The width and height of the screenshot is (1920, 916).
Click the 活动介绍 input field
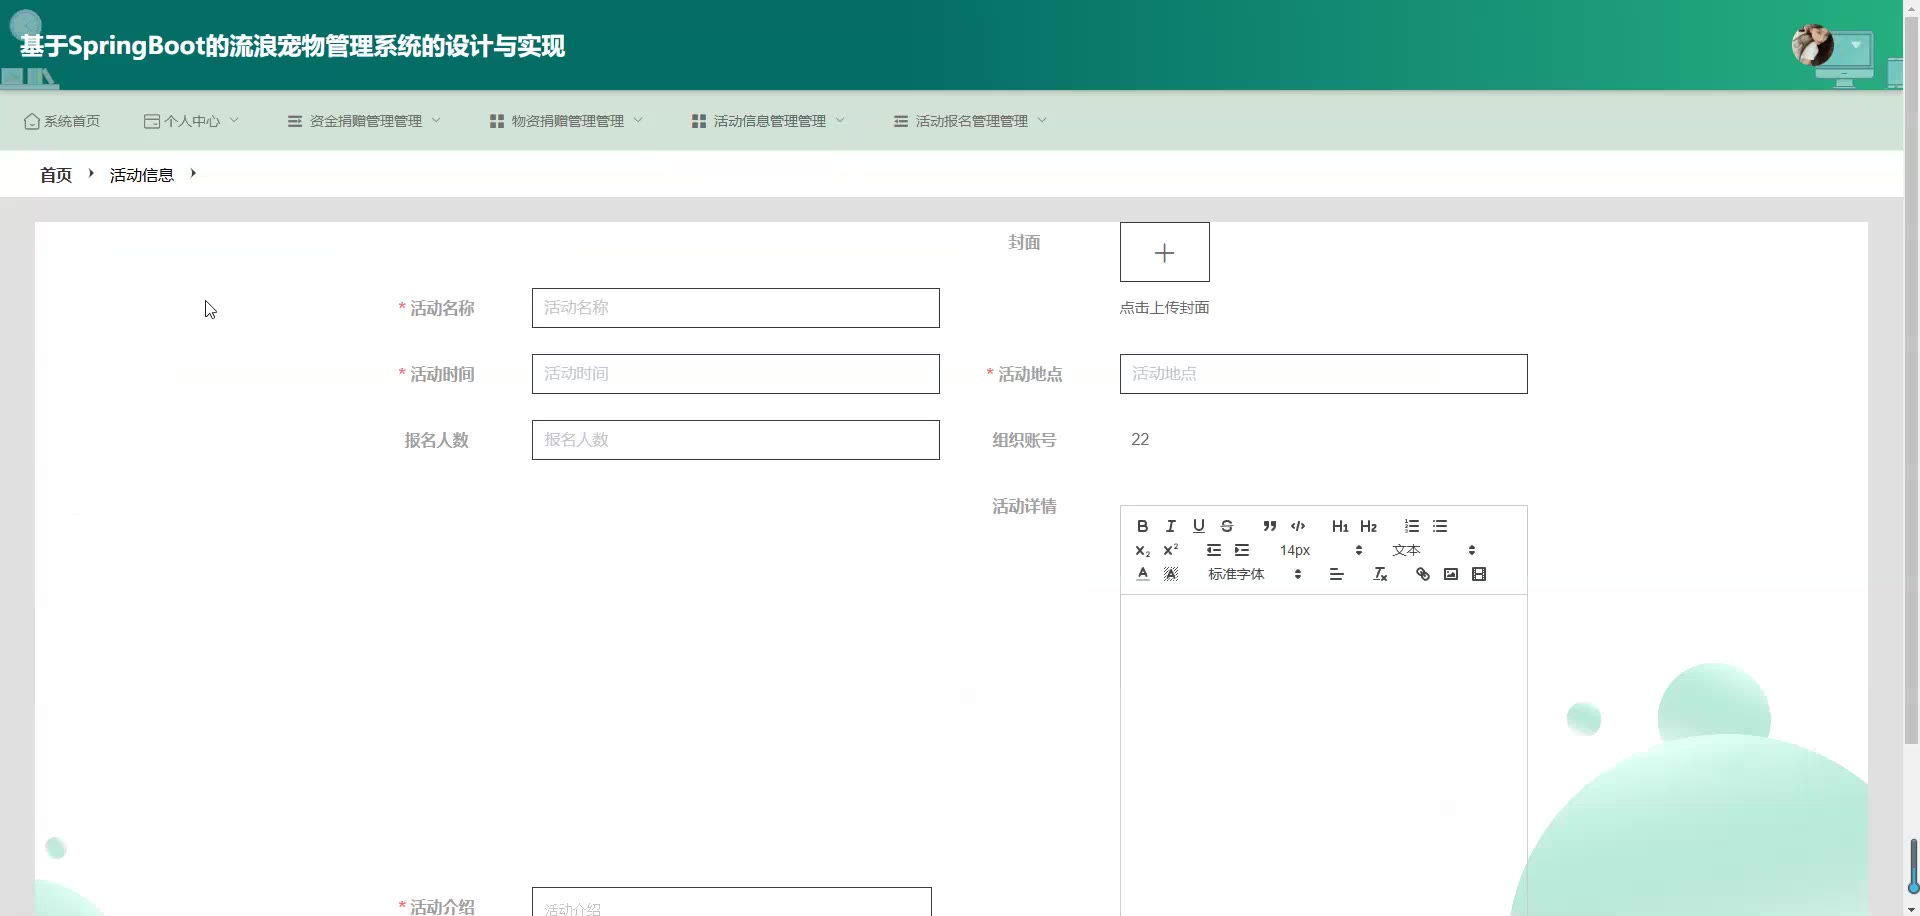click(731, 902)
